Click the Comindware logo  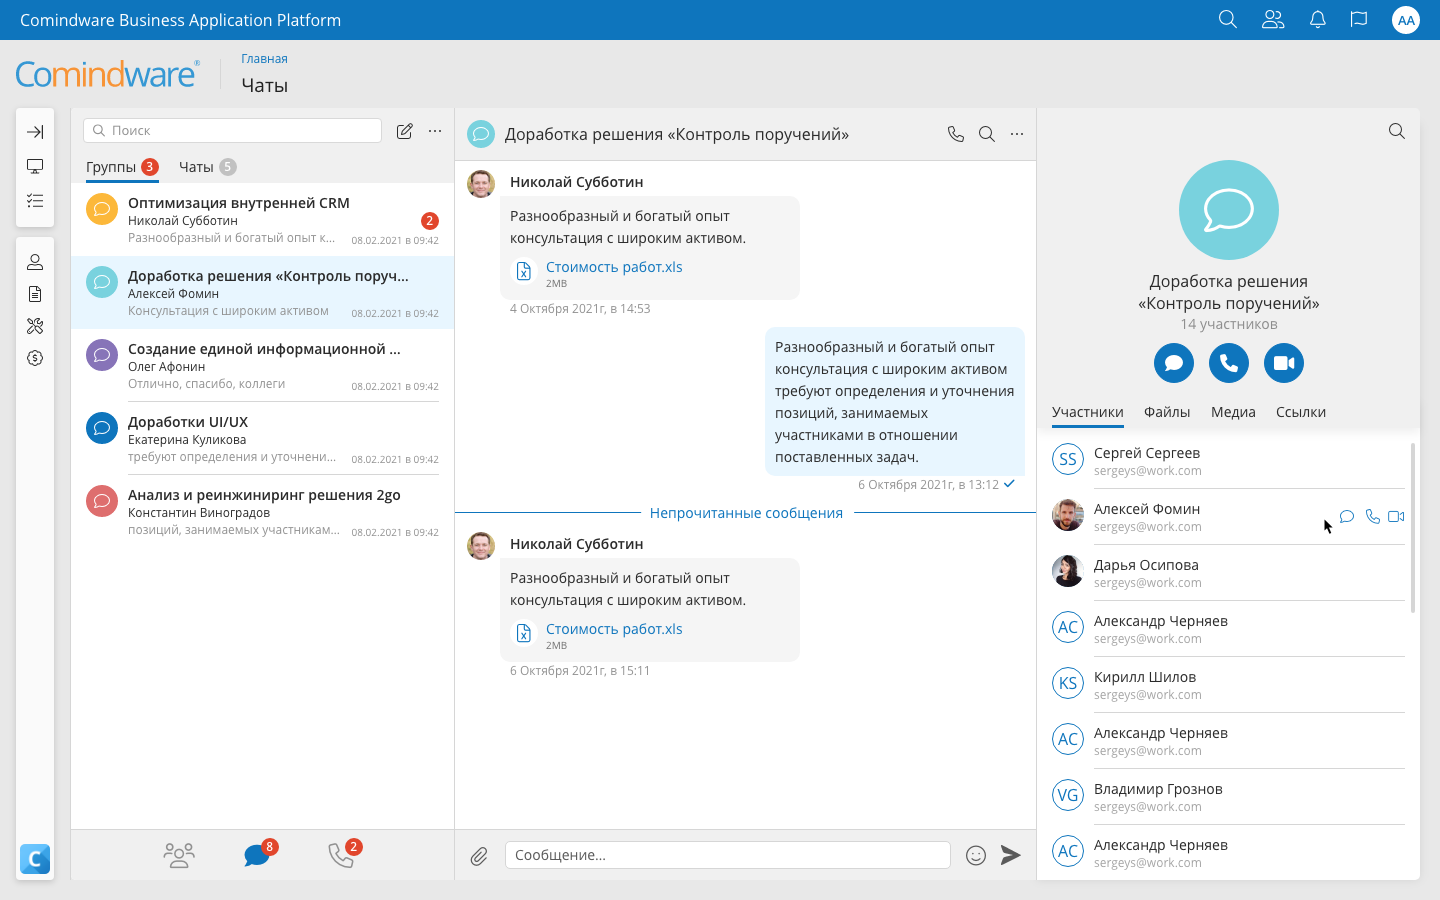(107, 74)
